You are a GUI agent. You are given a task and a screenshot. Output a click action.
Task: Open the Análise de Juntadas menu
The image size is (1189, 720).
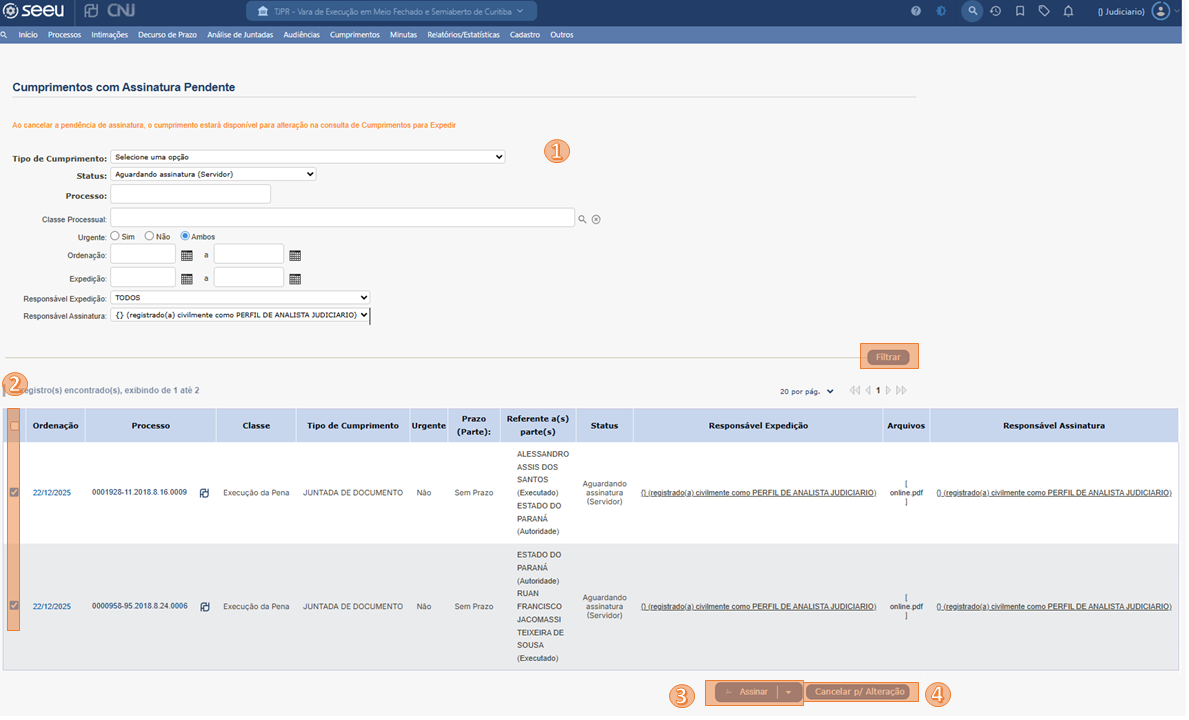click(240, 35)
